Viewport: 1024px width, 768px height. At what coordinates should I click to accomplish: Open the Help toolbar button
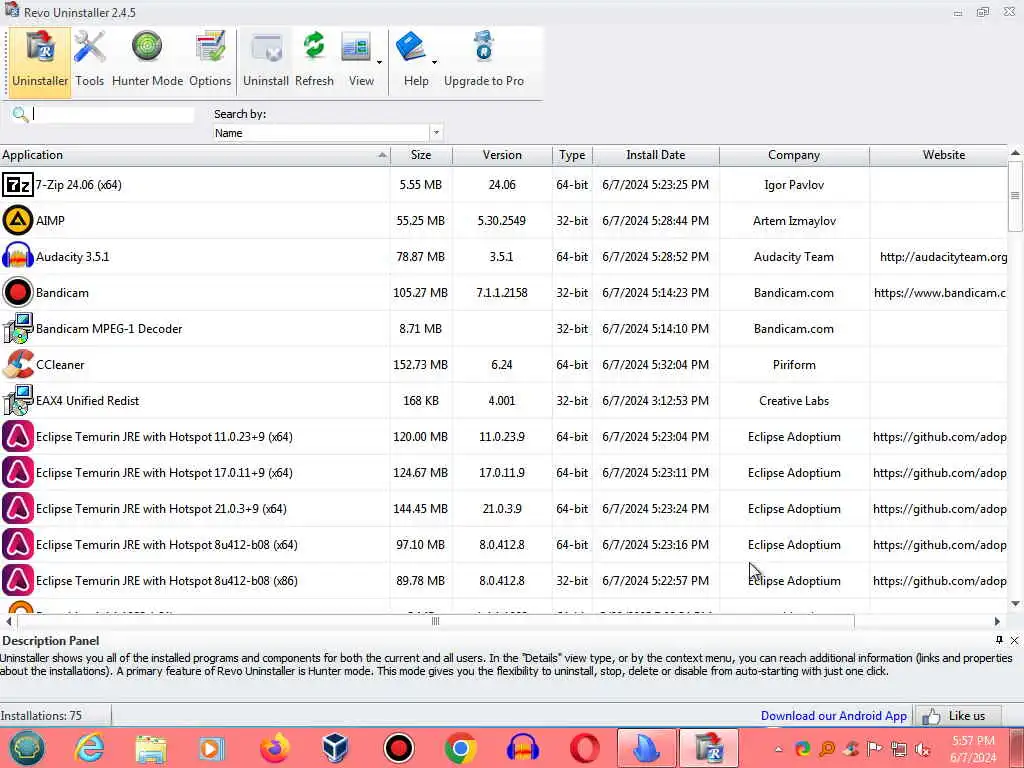pyautogui.click(x=414, y=62)
